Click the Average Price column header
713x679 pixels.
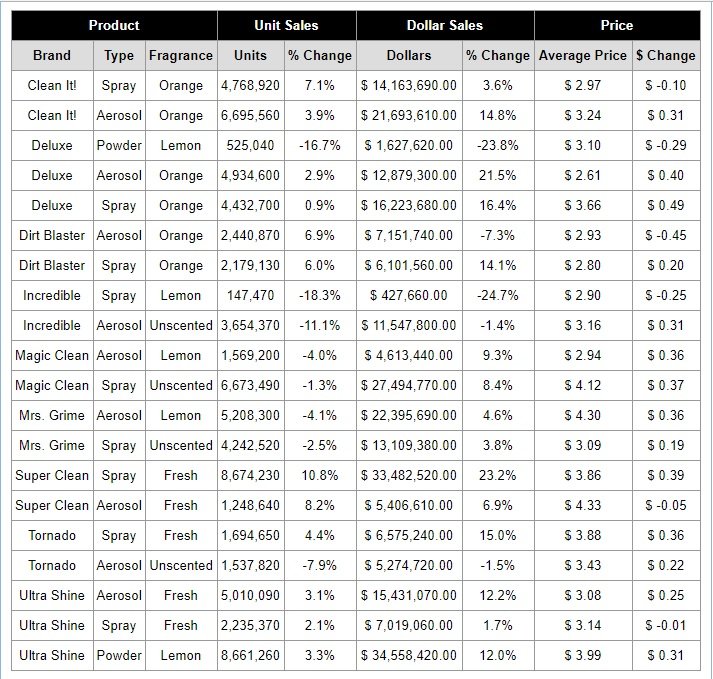tap(583, 56)
